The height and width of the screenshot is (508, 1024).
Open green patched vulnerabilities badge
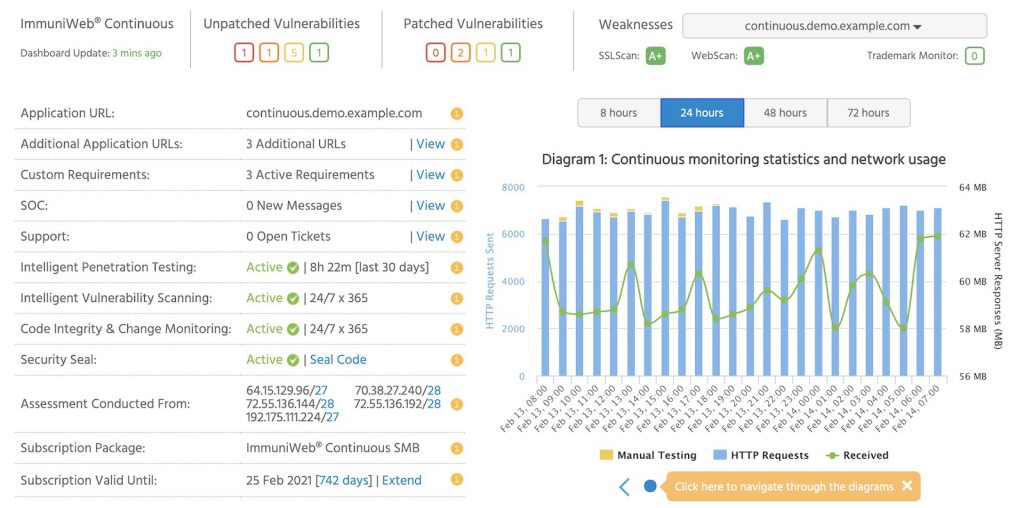click(511, 53)
